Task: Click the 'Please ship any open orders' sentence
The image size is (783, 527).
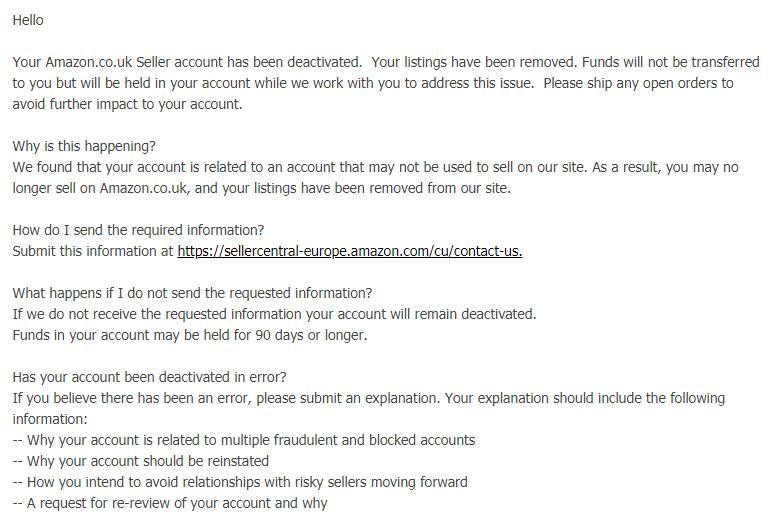Action: pos(638,83)
